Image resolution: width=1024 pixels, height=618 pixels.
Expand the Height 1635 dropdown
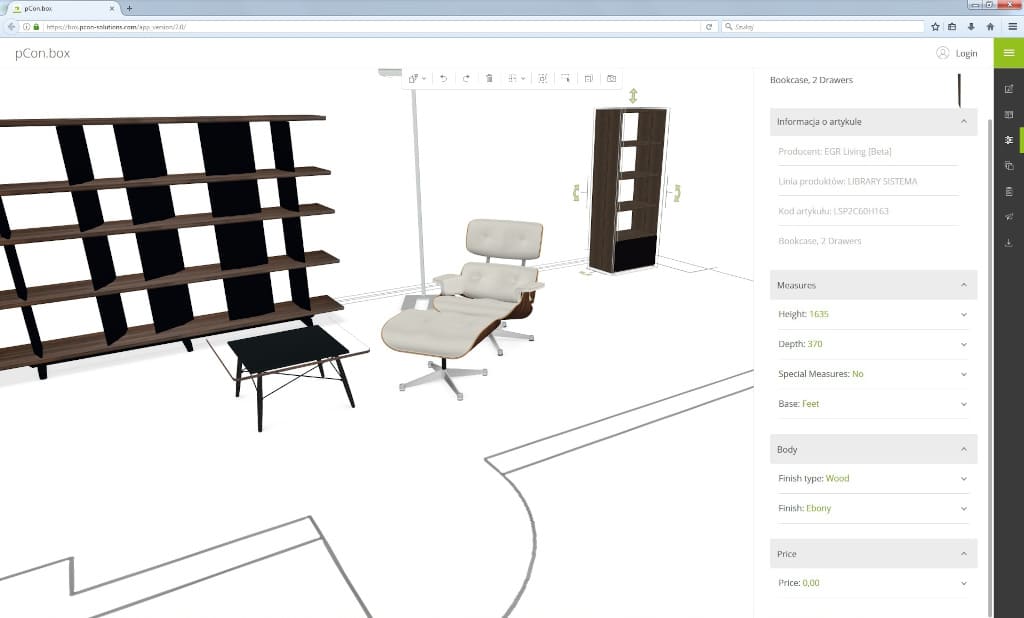point(964,314)
